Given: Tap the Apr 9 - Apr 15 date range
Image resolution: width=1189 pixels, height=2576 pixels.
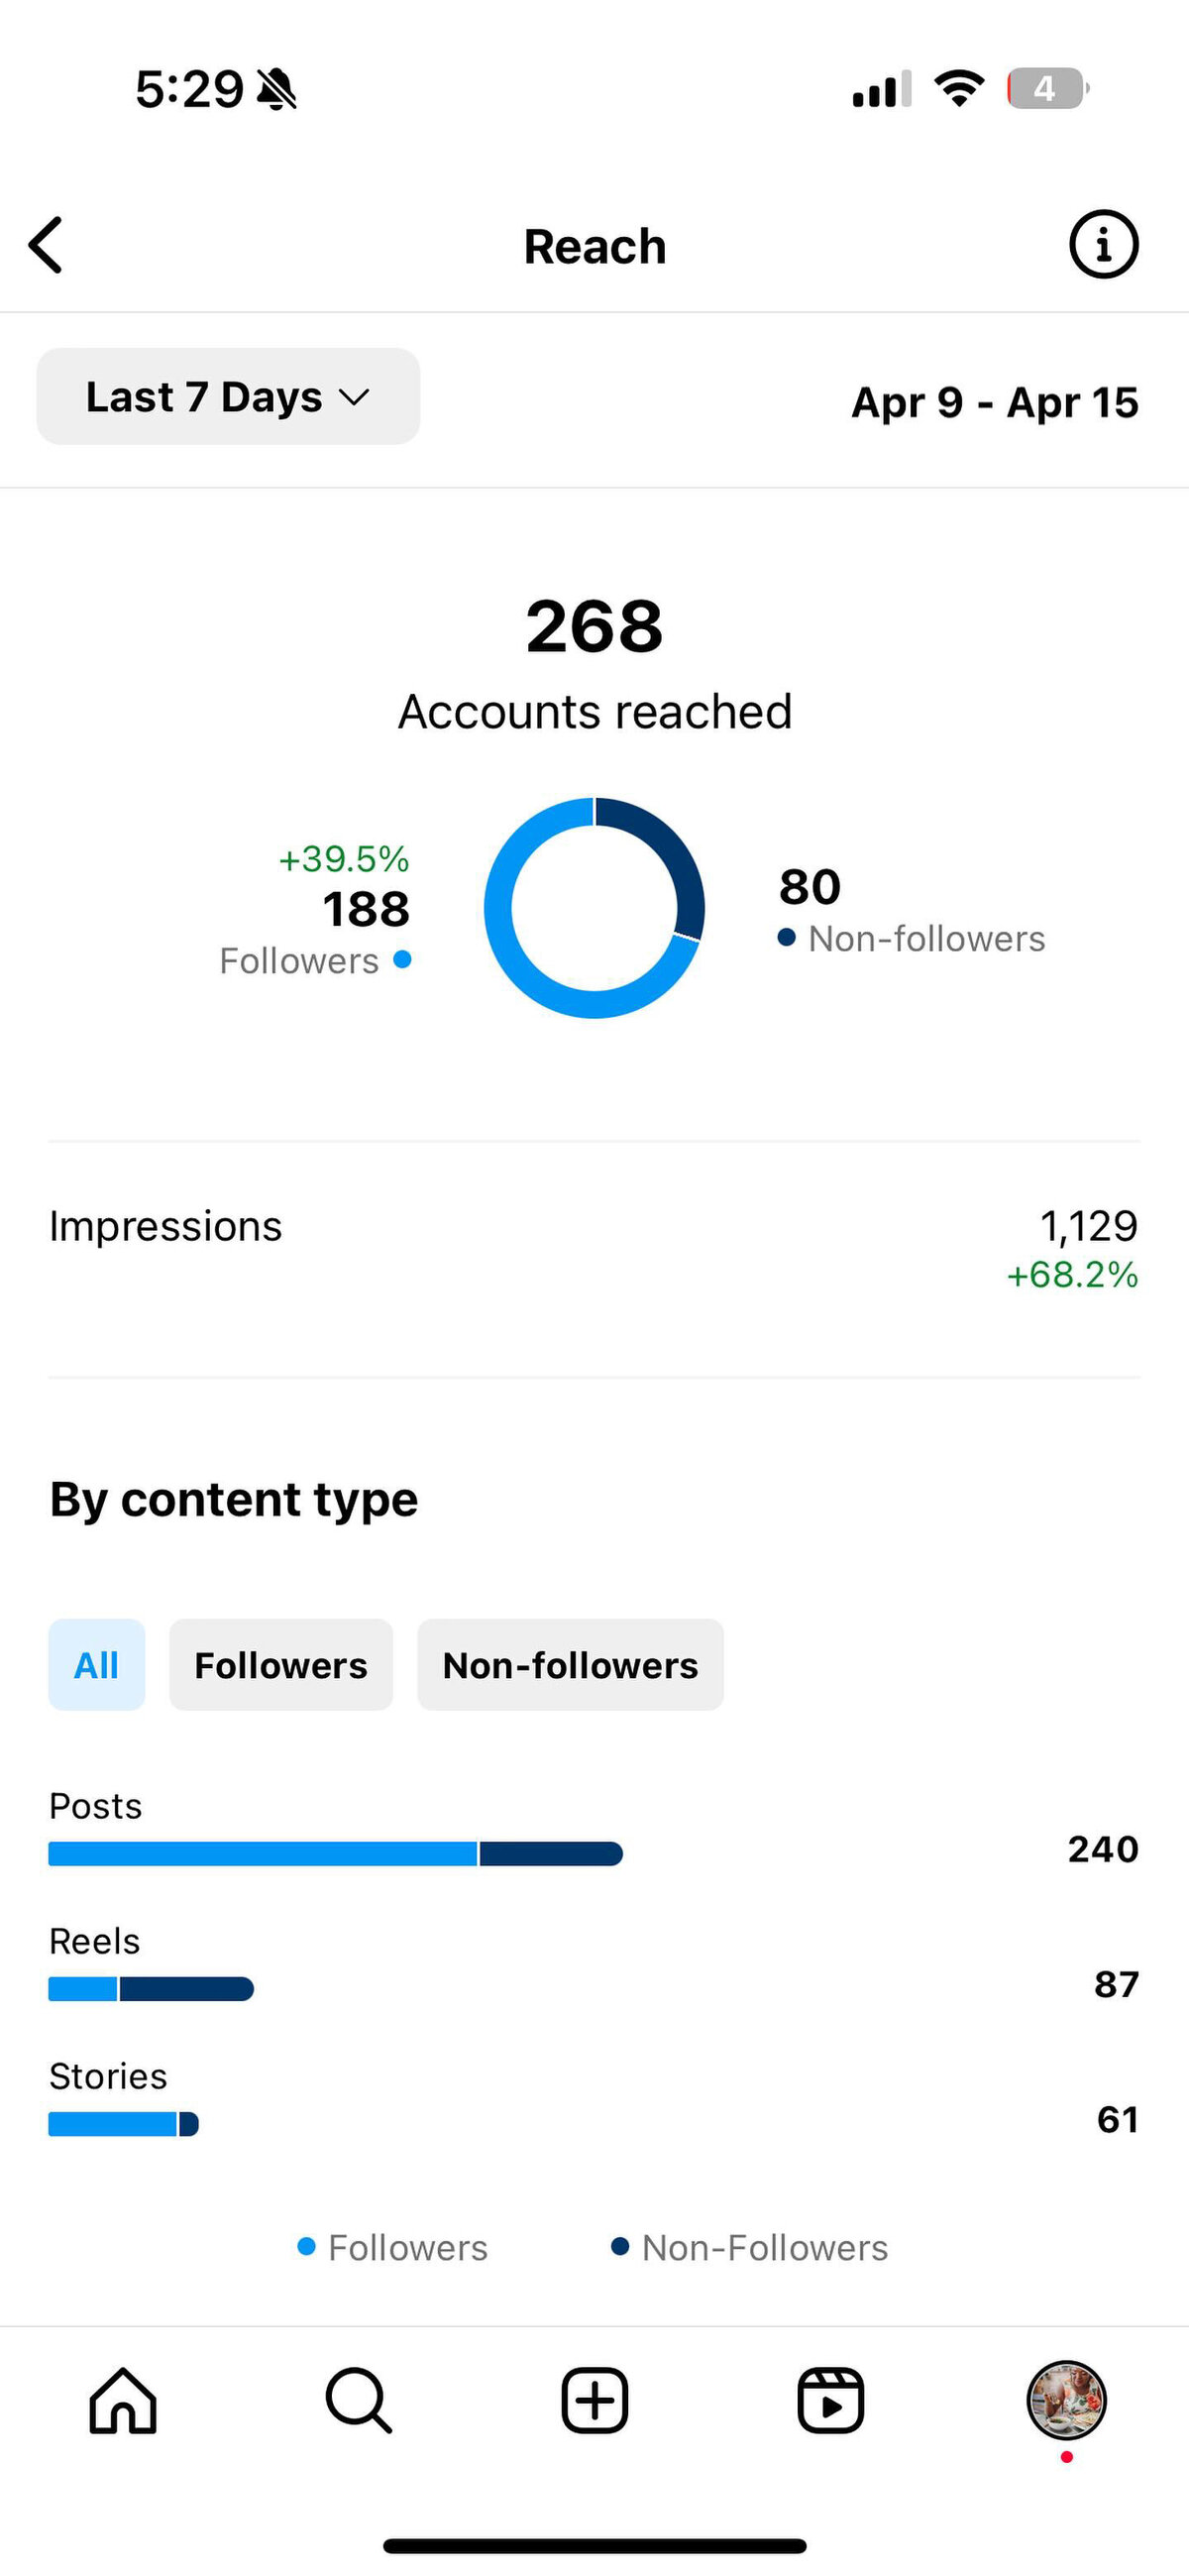Looking at the screenshot, I should click(994, 402).
